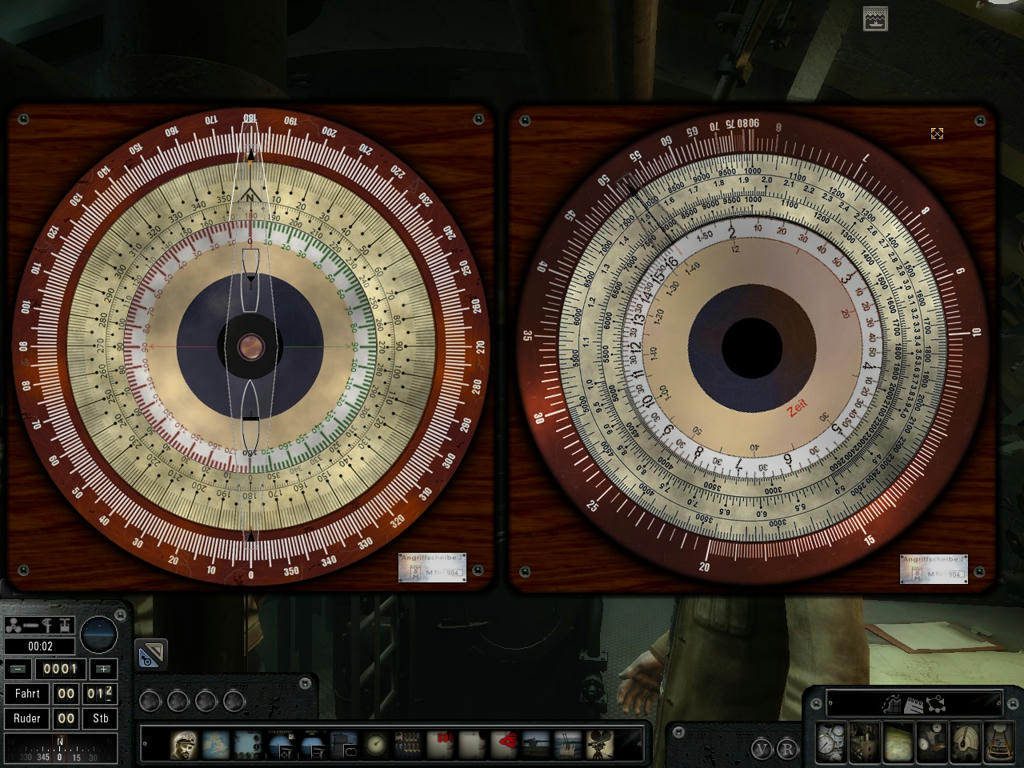Screen dimensions: 1024x768
Task: Open the round gauge dial icon
Action: 376,744
